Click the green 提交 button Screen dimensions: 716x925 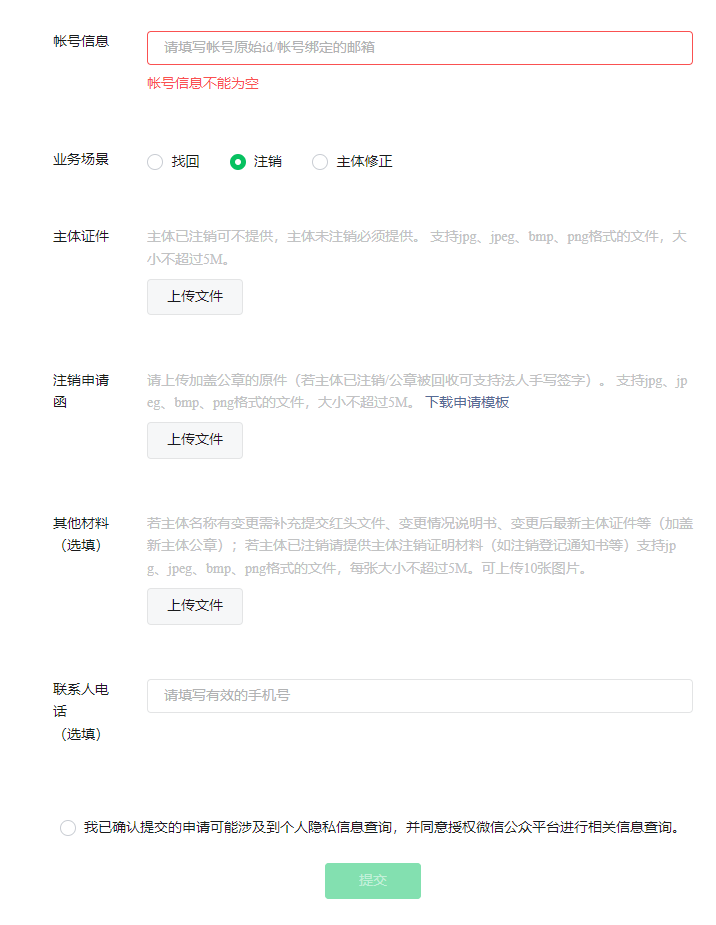click(x=373, y=881)
